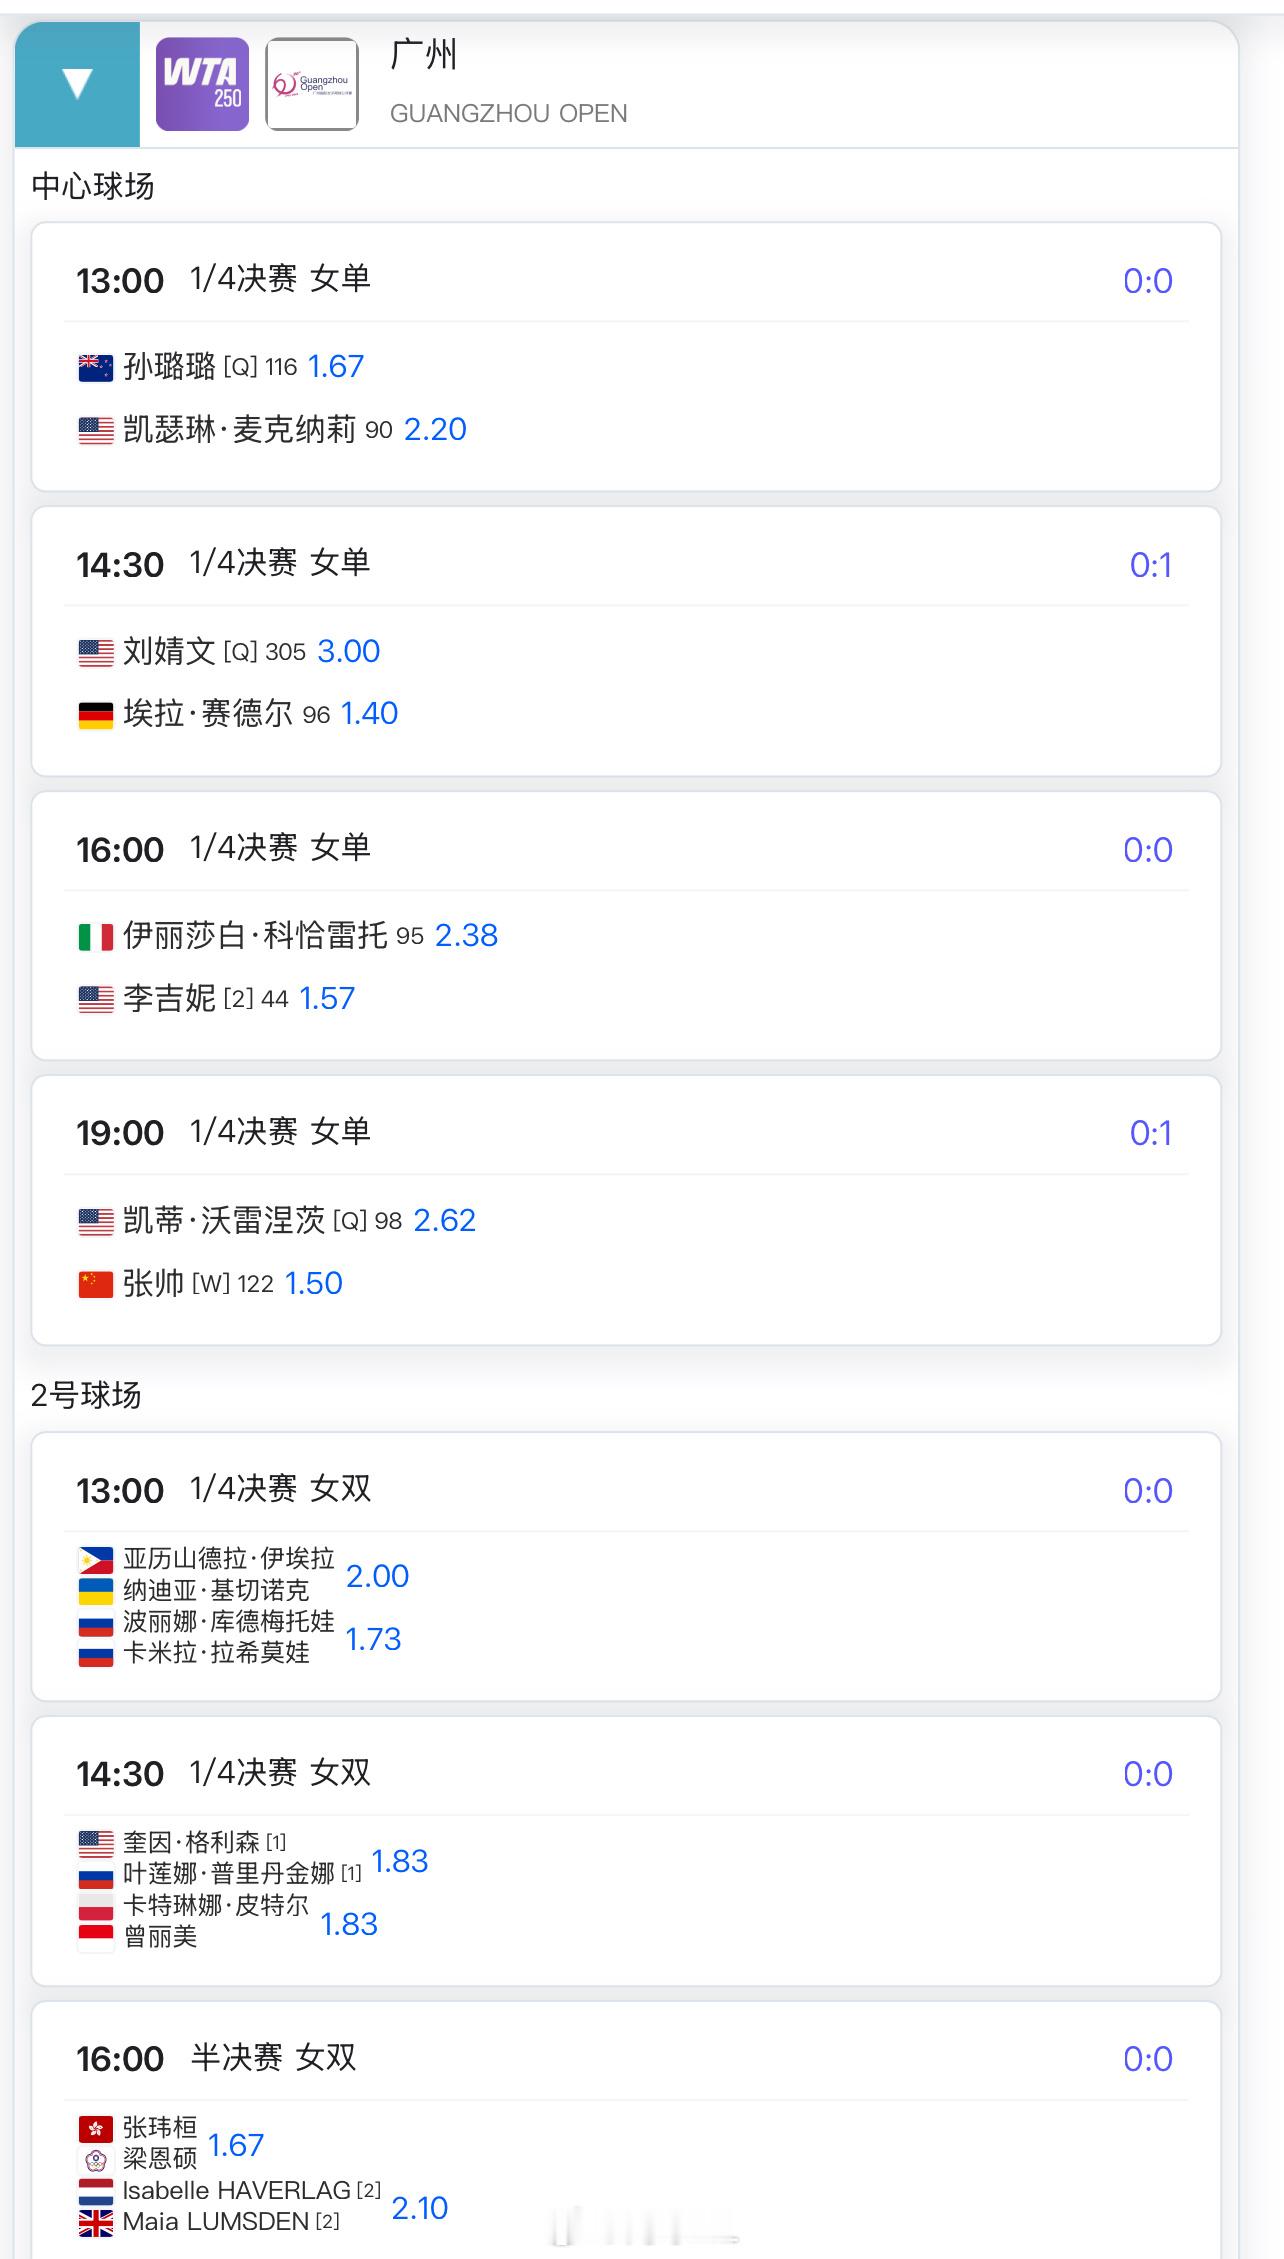Click the German flag beside 埃拉·赛德尔

[96, 715]
